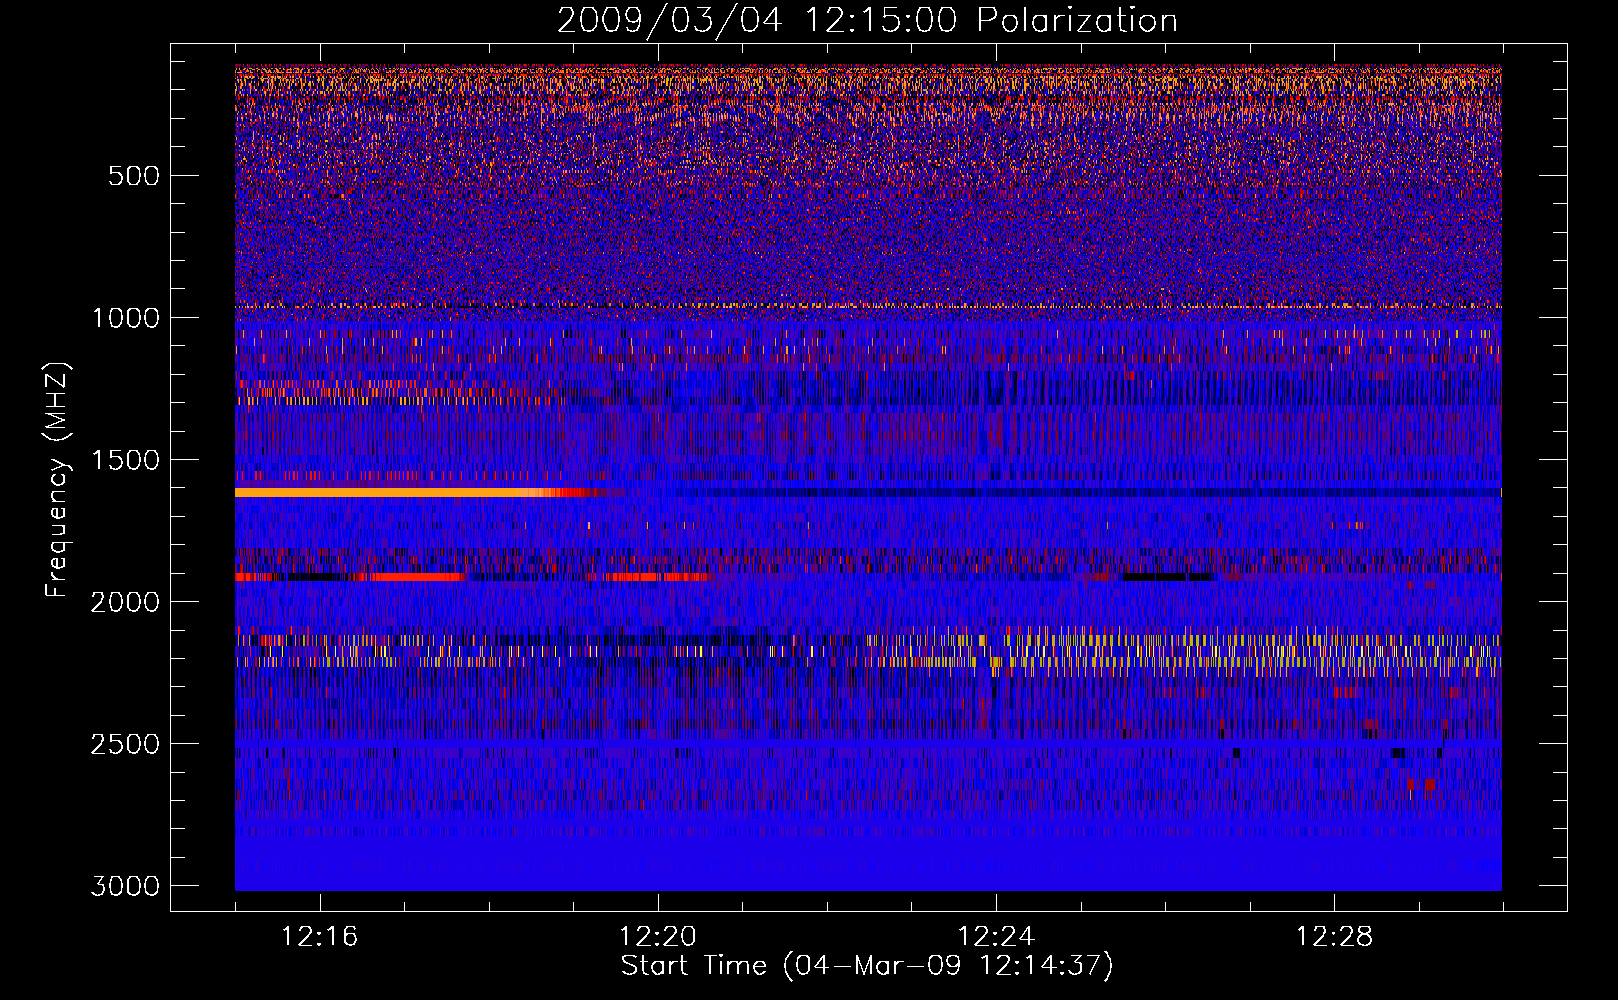Click the plot title '2009/03/04 12:15:00 Polarization'

(x=867, y=20)
